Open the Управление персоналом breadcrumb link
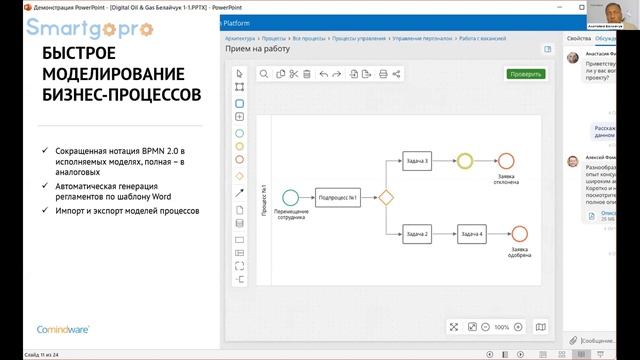This screenshot has height=360, width=640. coord(422,38)
